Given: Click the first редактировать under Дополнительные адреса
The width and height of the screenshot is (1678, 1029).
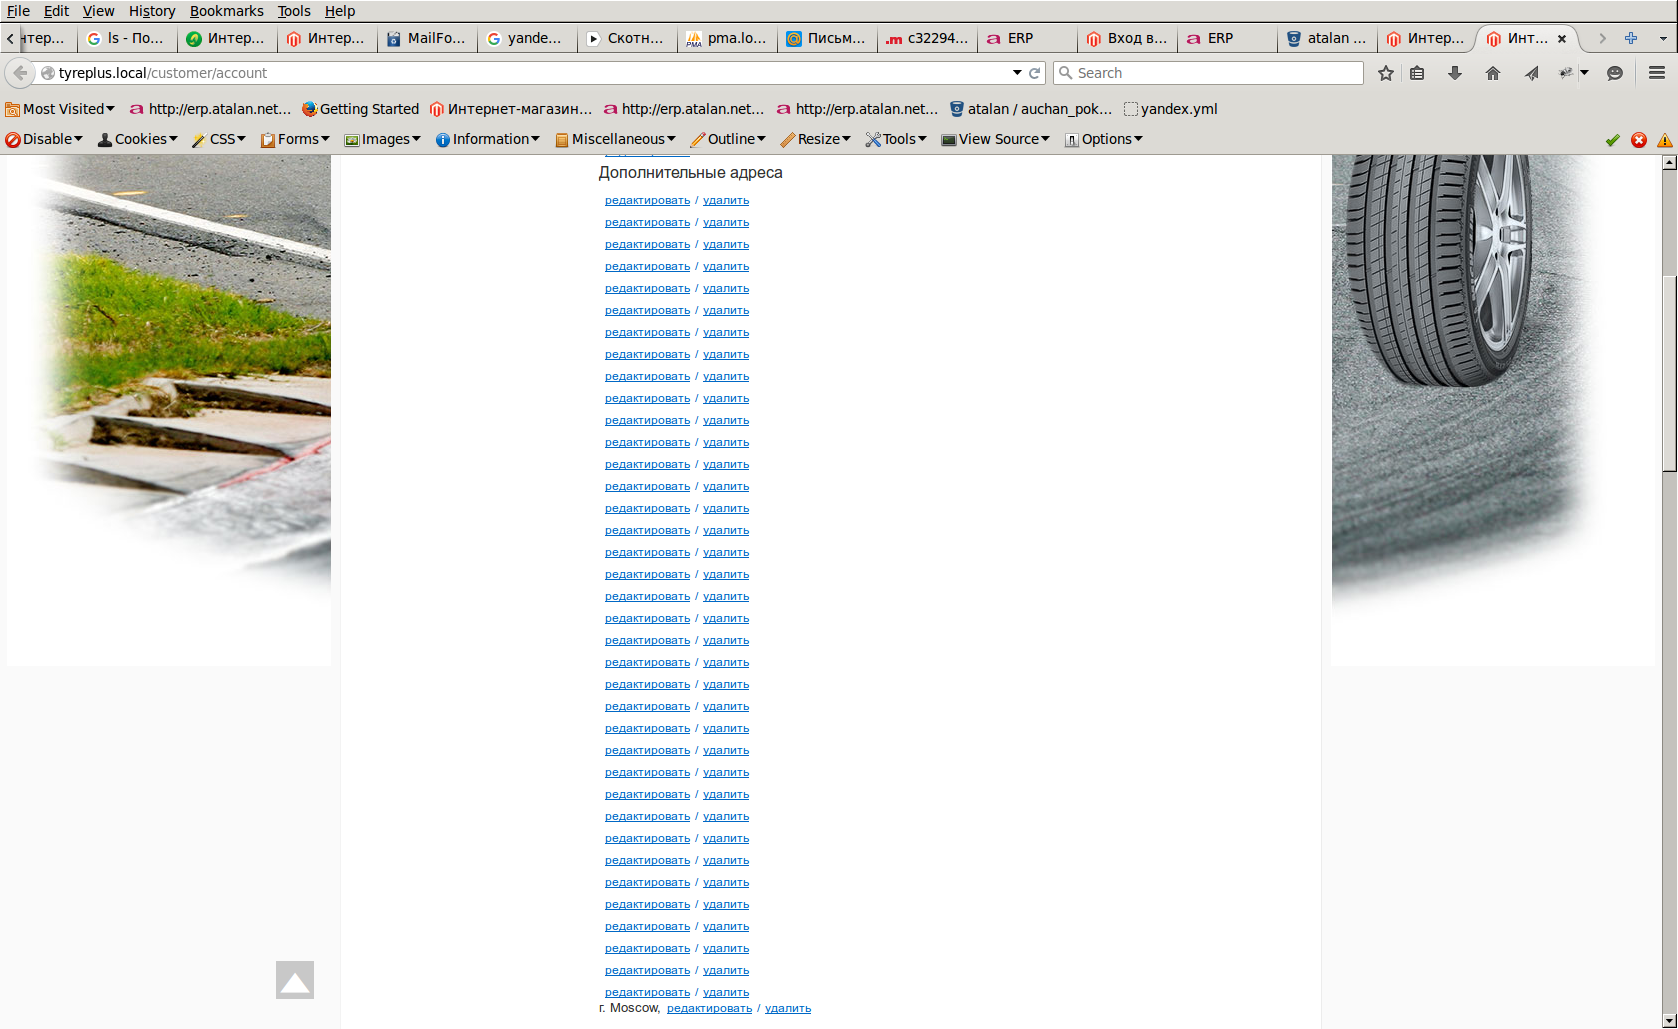Looking at the screenshot, I should click(x=647, y=201).
